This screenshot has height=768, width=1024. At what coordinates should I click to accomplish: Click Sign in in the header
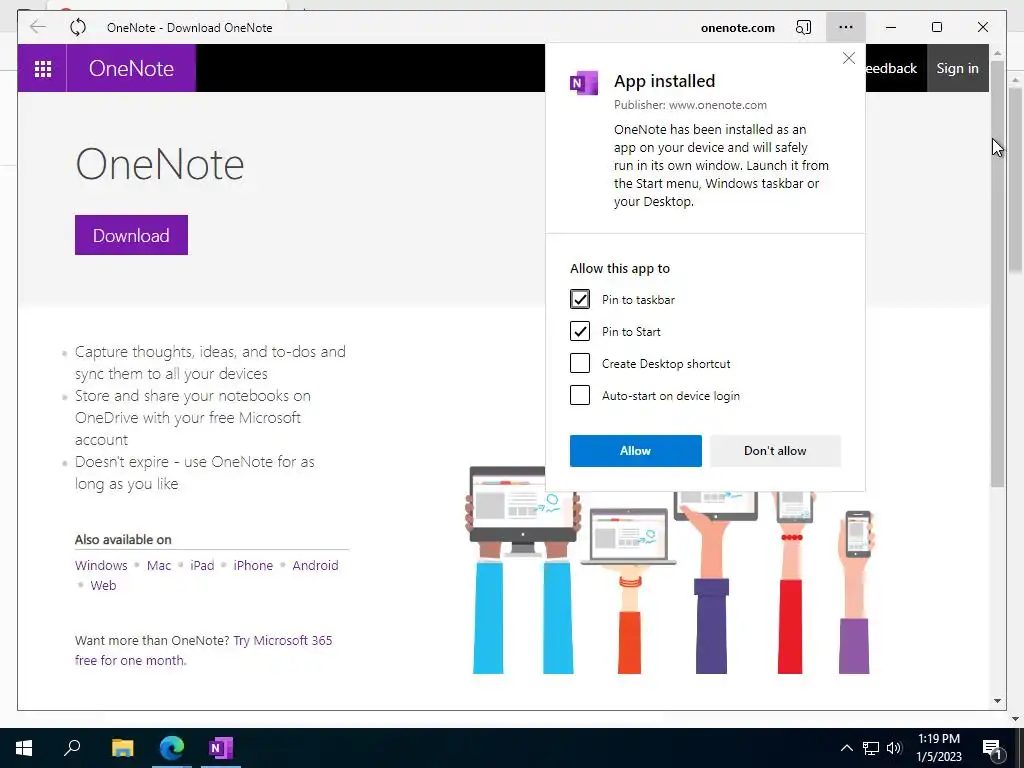click(x=957, y=69)
